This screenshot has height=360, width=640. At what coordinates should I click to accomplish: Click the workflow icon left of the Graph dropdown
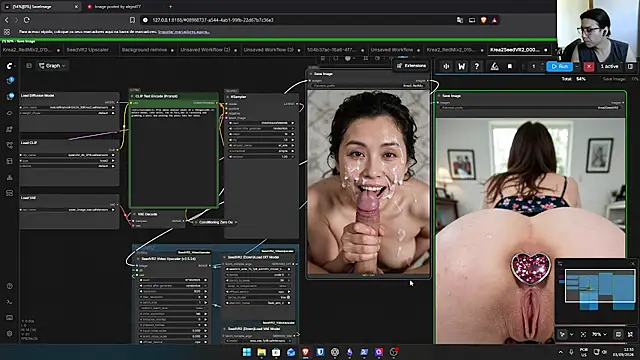(29, 65)
